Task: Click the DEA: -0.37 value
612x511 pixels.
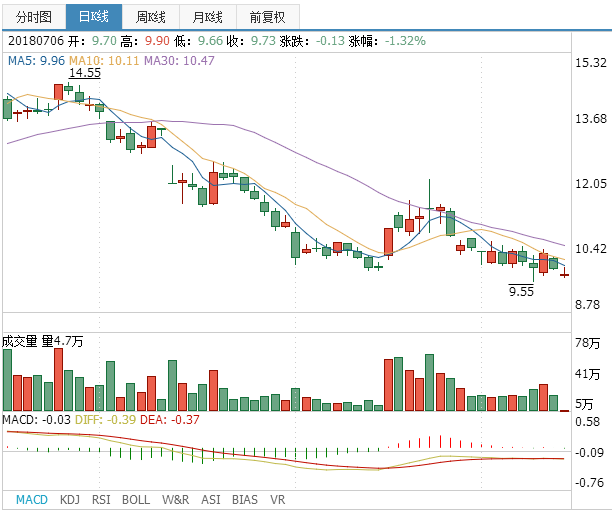Action: click(x=170, y=420)
